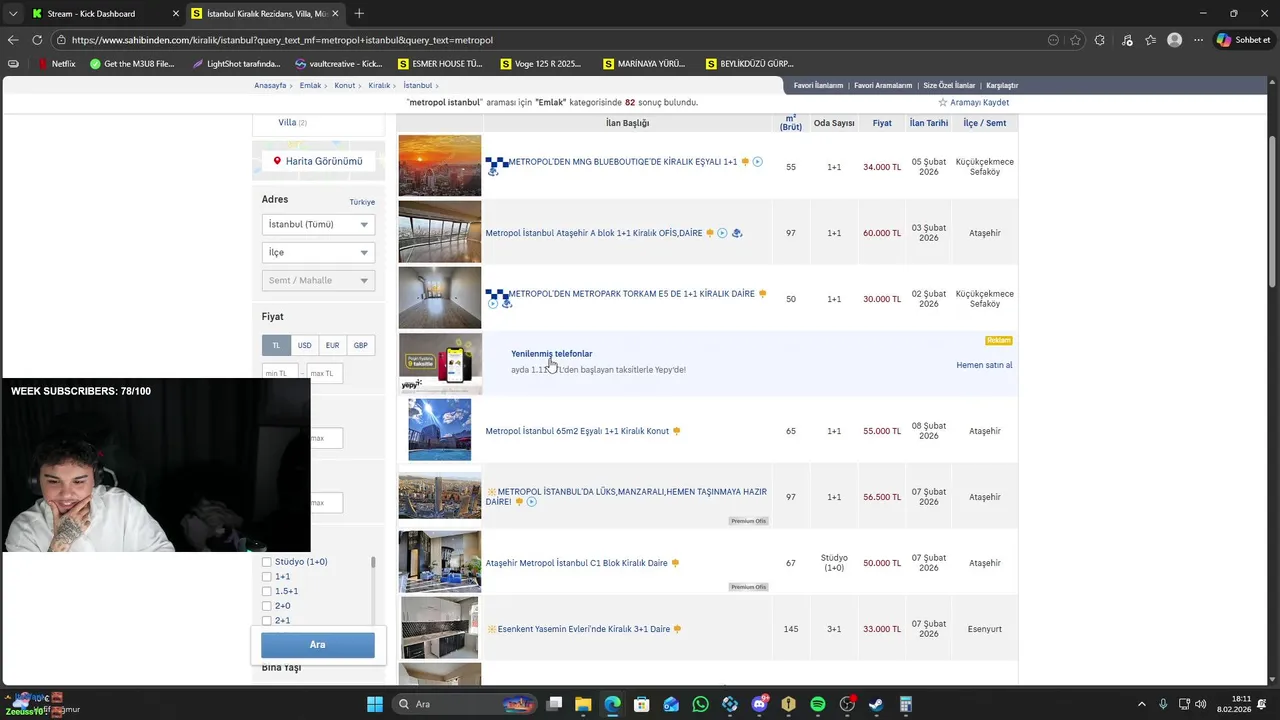
Task: Click Konut breadcrumb link
Action: [345, 85]
